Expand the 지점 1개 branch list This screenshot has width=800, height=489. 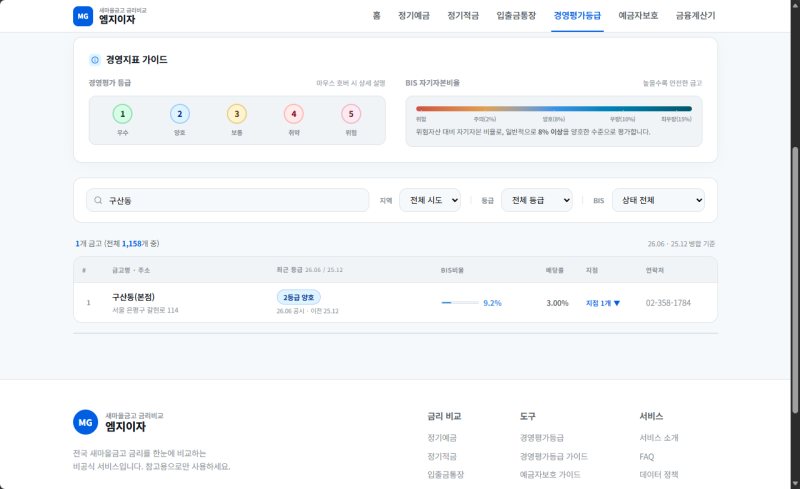(603, 303)
